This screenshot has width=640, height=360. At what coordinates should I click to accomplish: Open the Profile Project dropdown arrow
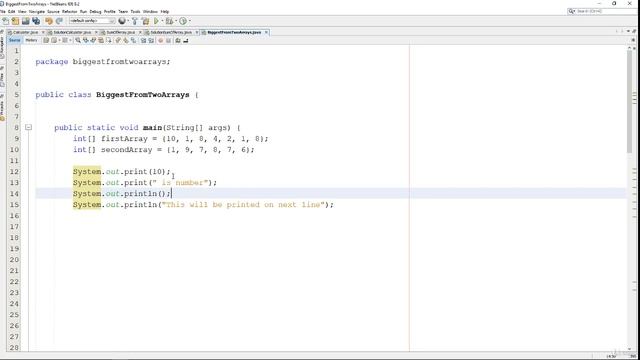189,21
